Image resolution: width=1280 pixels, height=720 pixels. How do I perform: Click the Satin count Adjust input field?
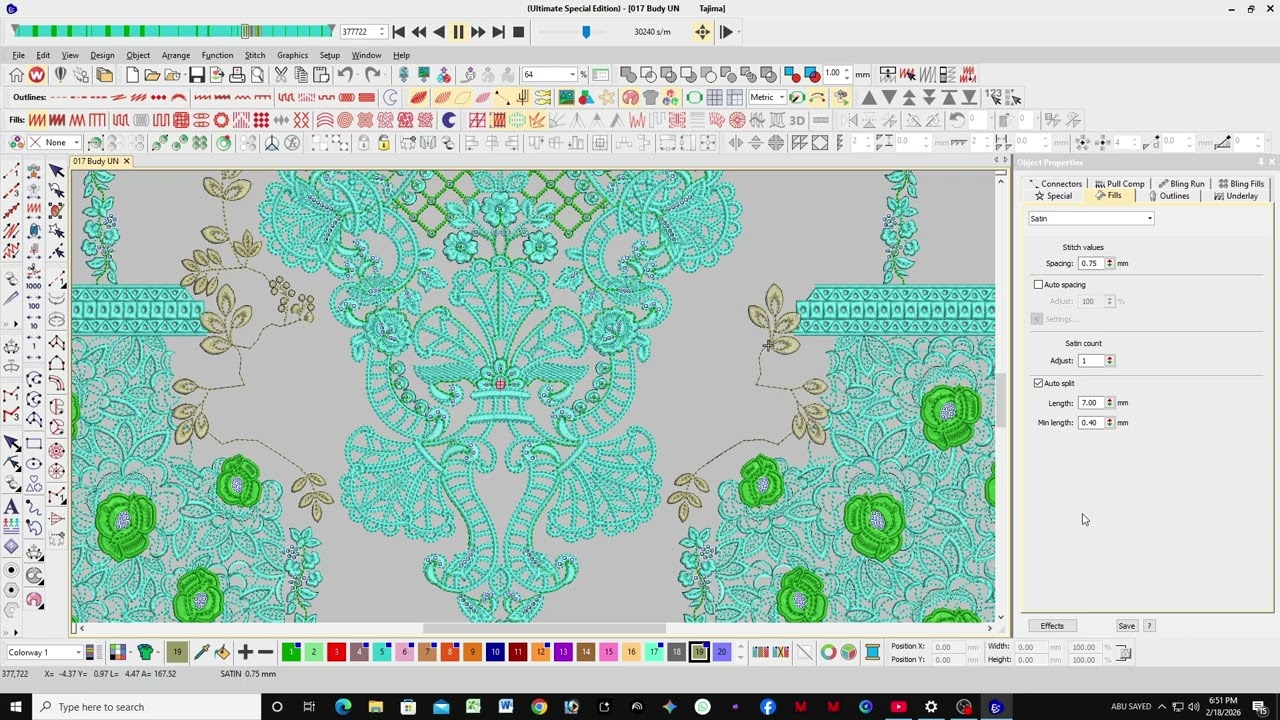(1090, 361)
